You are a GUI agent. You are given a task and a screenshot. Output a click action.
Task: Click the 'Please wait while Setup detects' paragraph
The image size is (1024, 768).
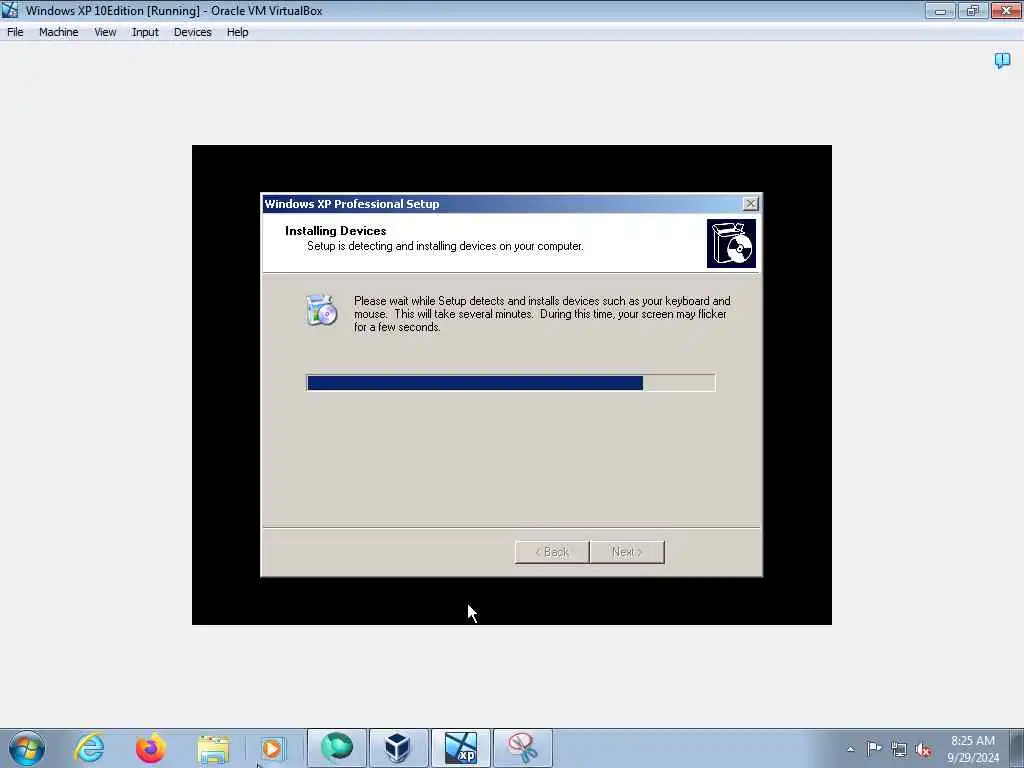tap(542, 314)
